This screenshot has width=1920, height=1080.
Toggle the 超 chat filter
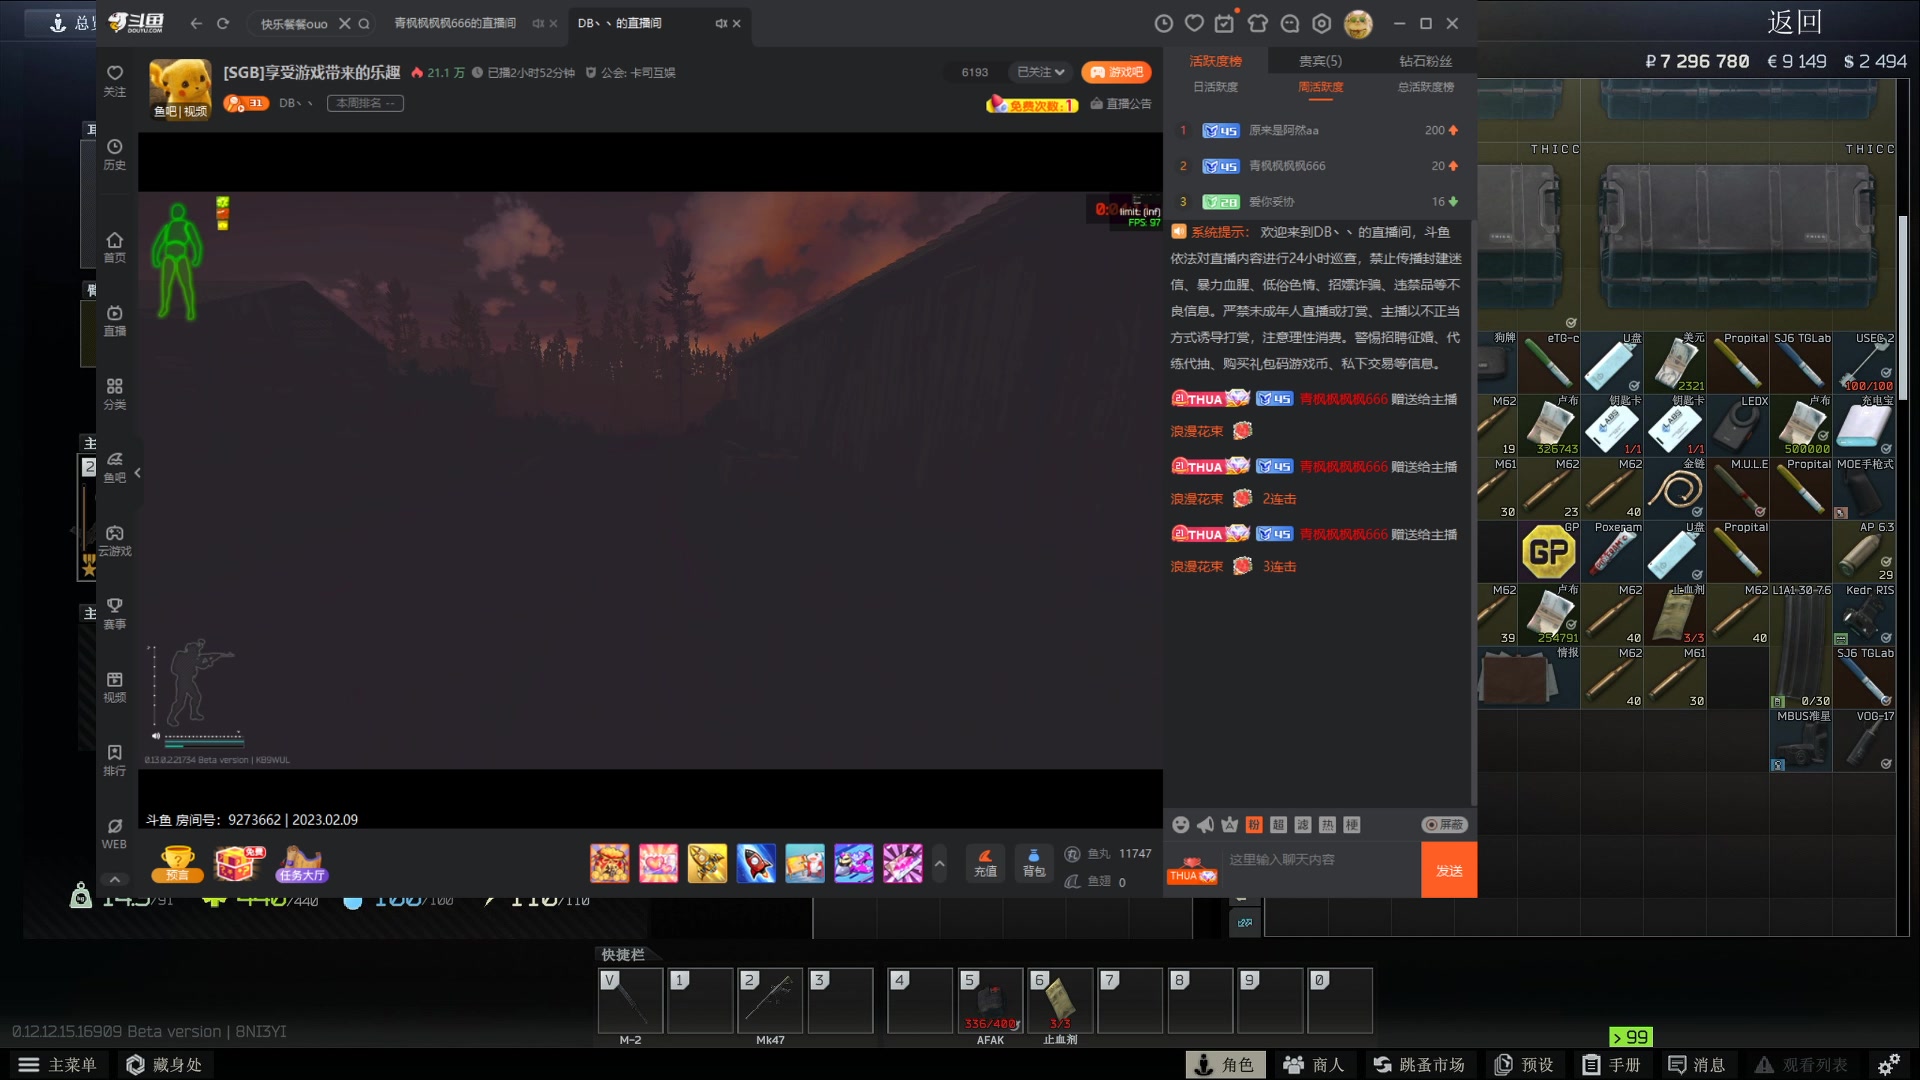click(x=1278, y=825)
